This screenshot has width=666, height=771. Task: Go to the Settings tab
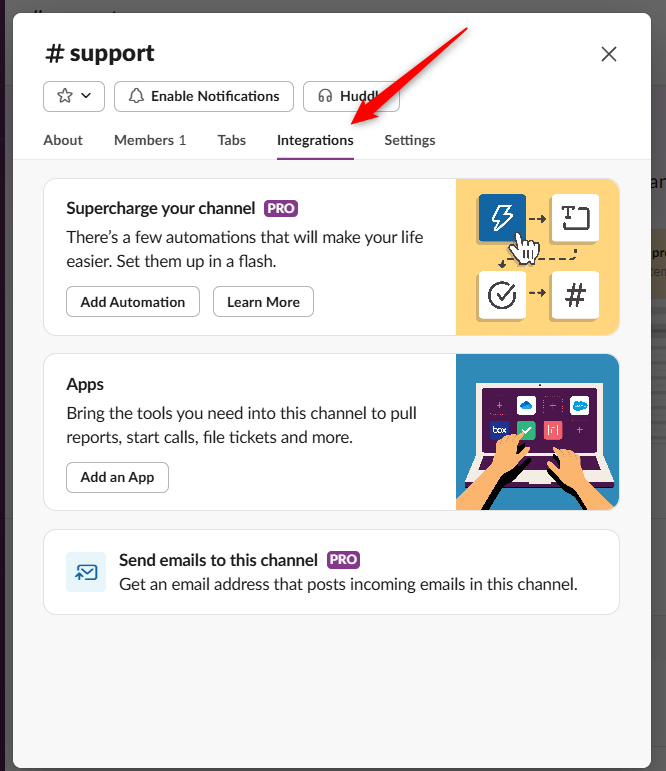[409, 140]
